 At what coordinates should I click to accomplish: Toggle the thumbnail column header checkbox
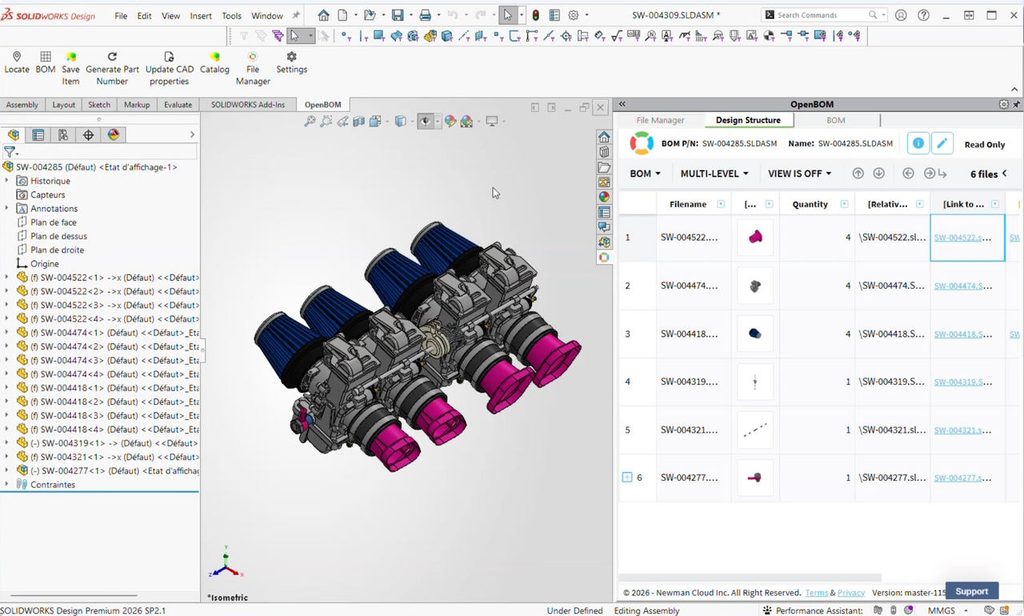click(x=769, y=204)
